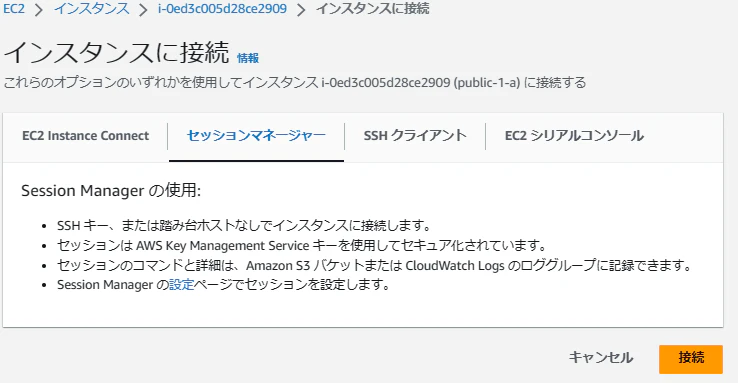The height and width of the screenshot is (383, 738).
Task: Open instance i-0ed3c005d28ce2909 breadcrumb link
Action: (222, 8)
